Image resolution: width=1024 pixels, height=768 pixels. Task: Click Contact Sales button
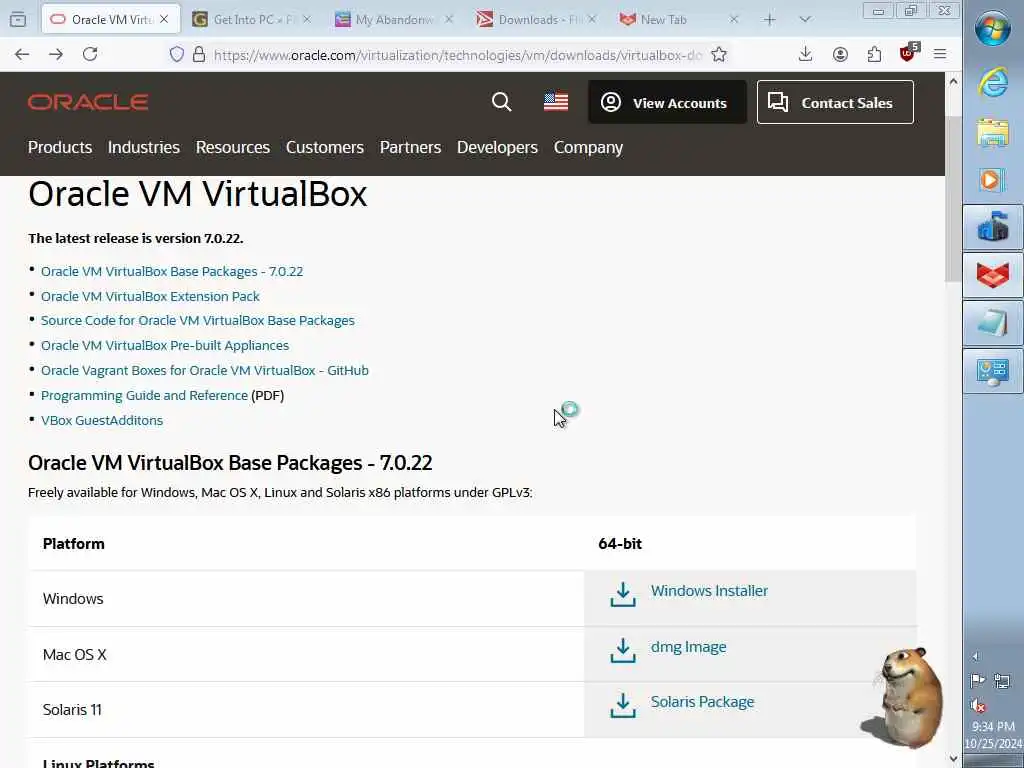click(835, 102)
